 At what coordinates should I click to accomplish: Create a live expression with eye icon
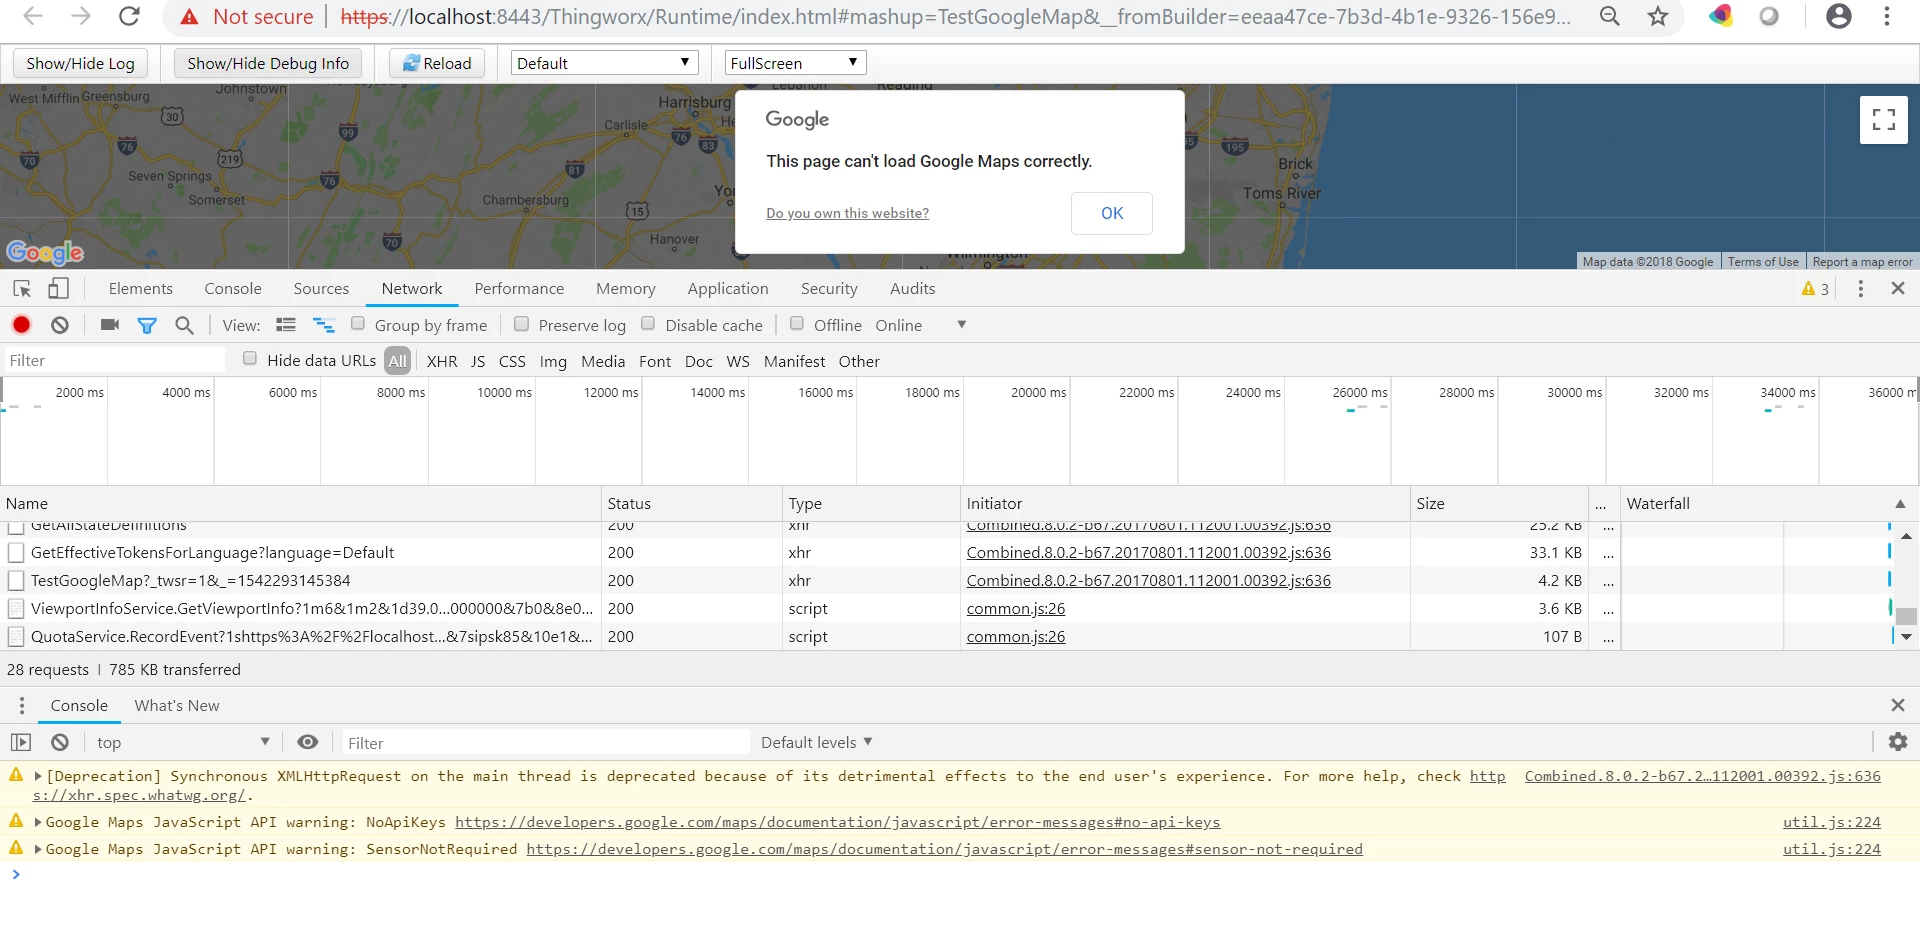(308, 742)
